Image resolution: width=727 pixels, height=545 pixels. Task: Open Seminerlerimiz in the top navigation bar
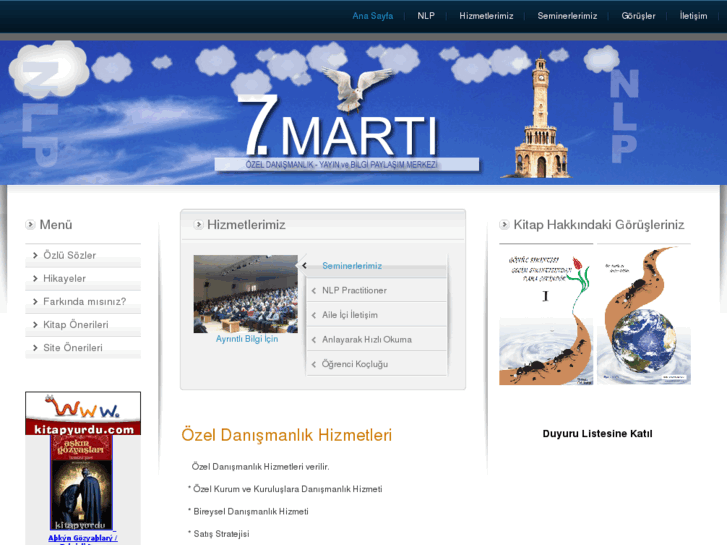pyautogui.click(x=567, y=16)
